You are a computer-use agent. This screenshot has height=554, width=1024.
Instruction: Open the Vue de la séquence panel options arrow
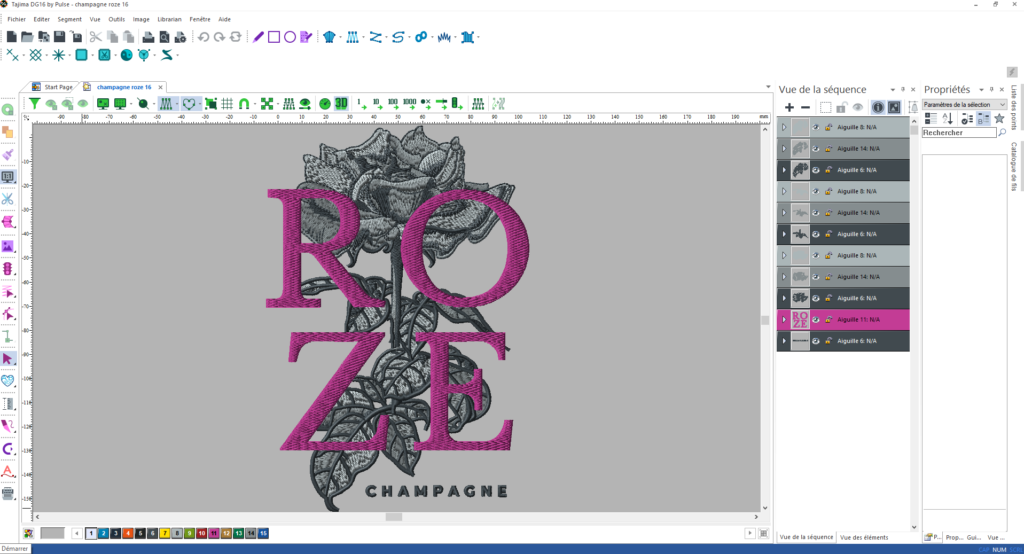pyautogui.click(x=893, y=90)
